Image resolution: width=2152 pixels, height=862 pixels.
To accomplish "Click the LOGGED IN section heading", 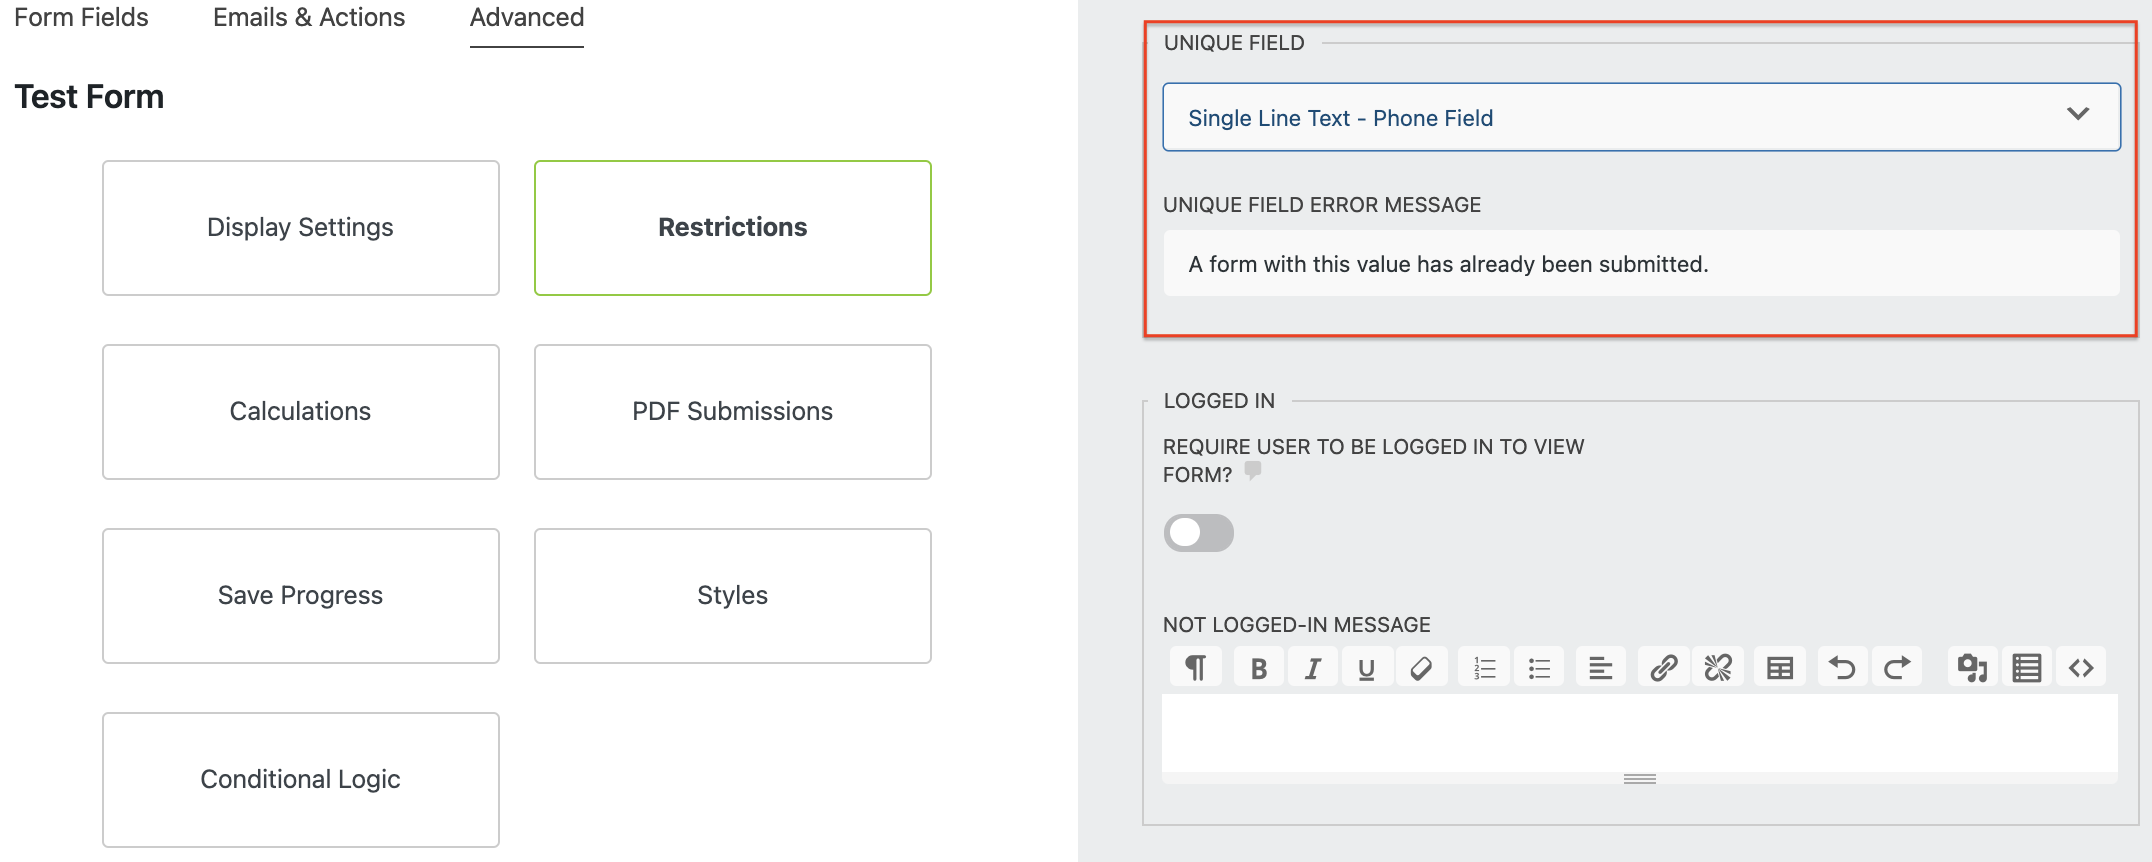I will coord(1219,401).
